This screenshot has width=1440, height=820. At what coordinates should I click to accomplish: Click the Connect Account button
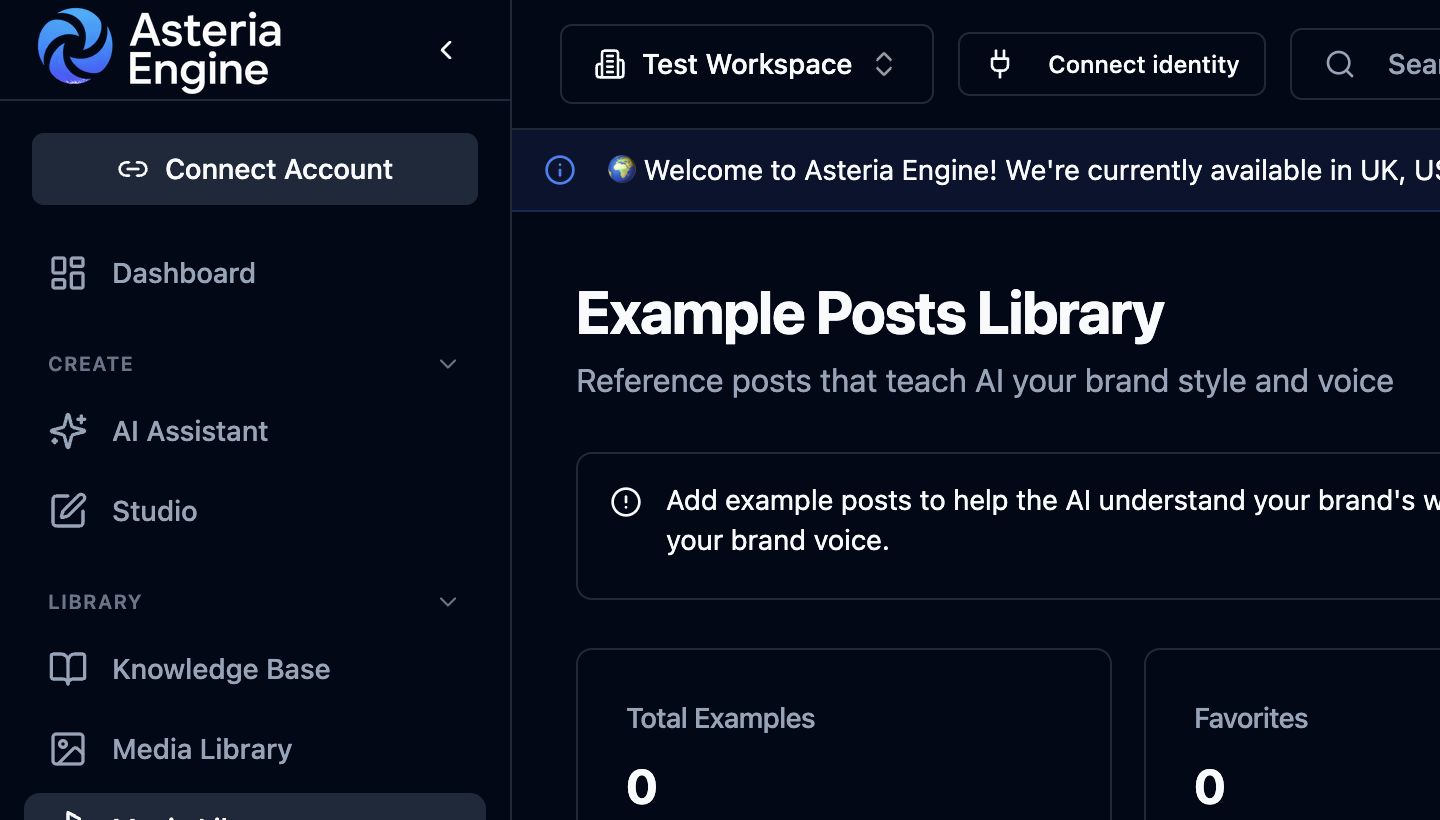[255, 169]
